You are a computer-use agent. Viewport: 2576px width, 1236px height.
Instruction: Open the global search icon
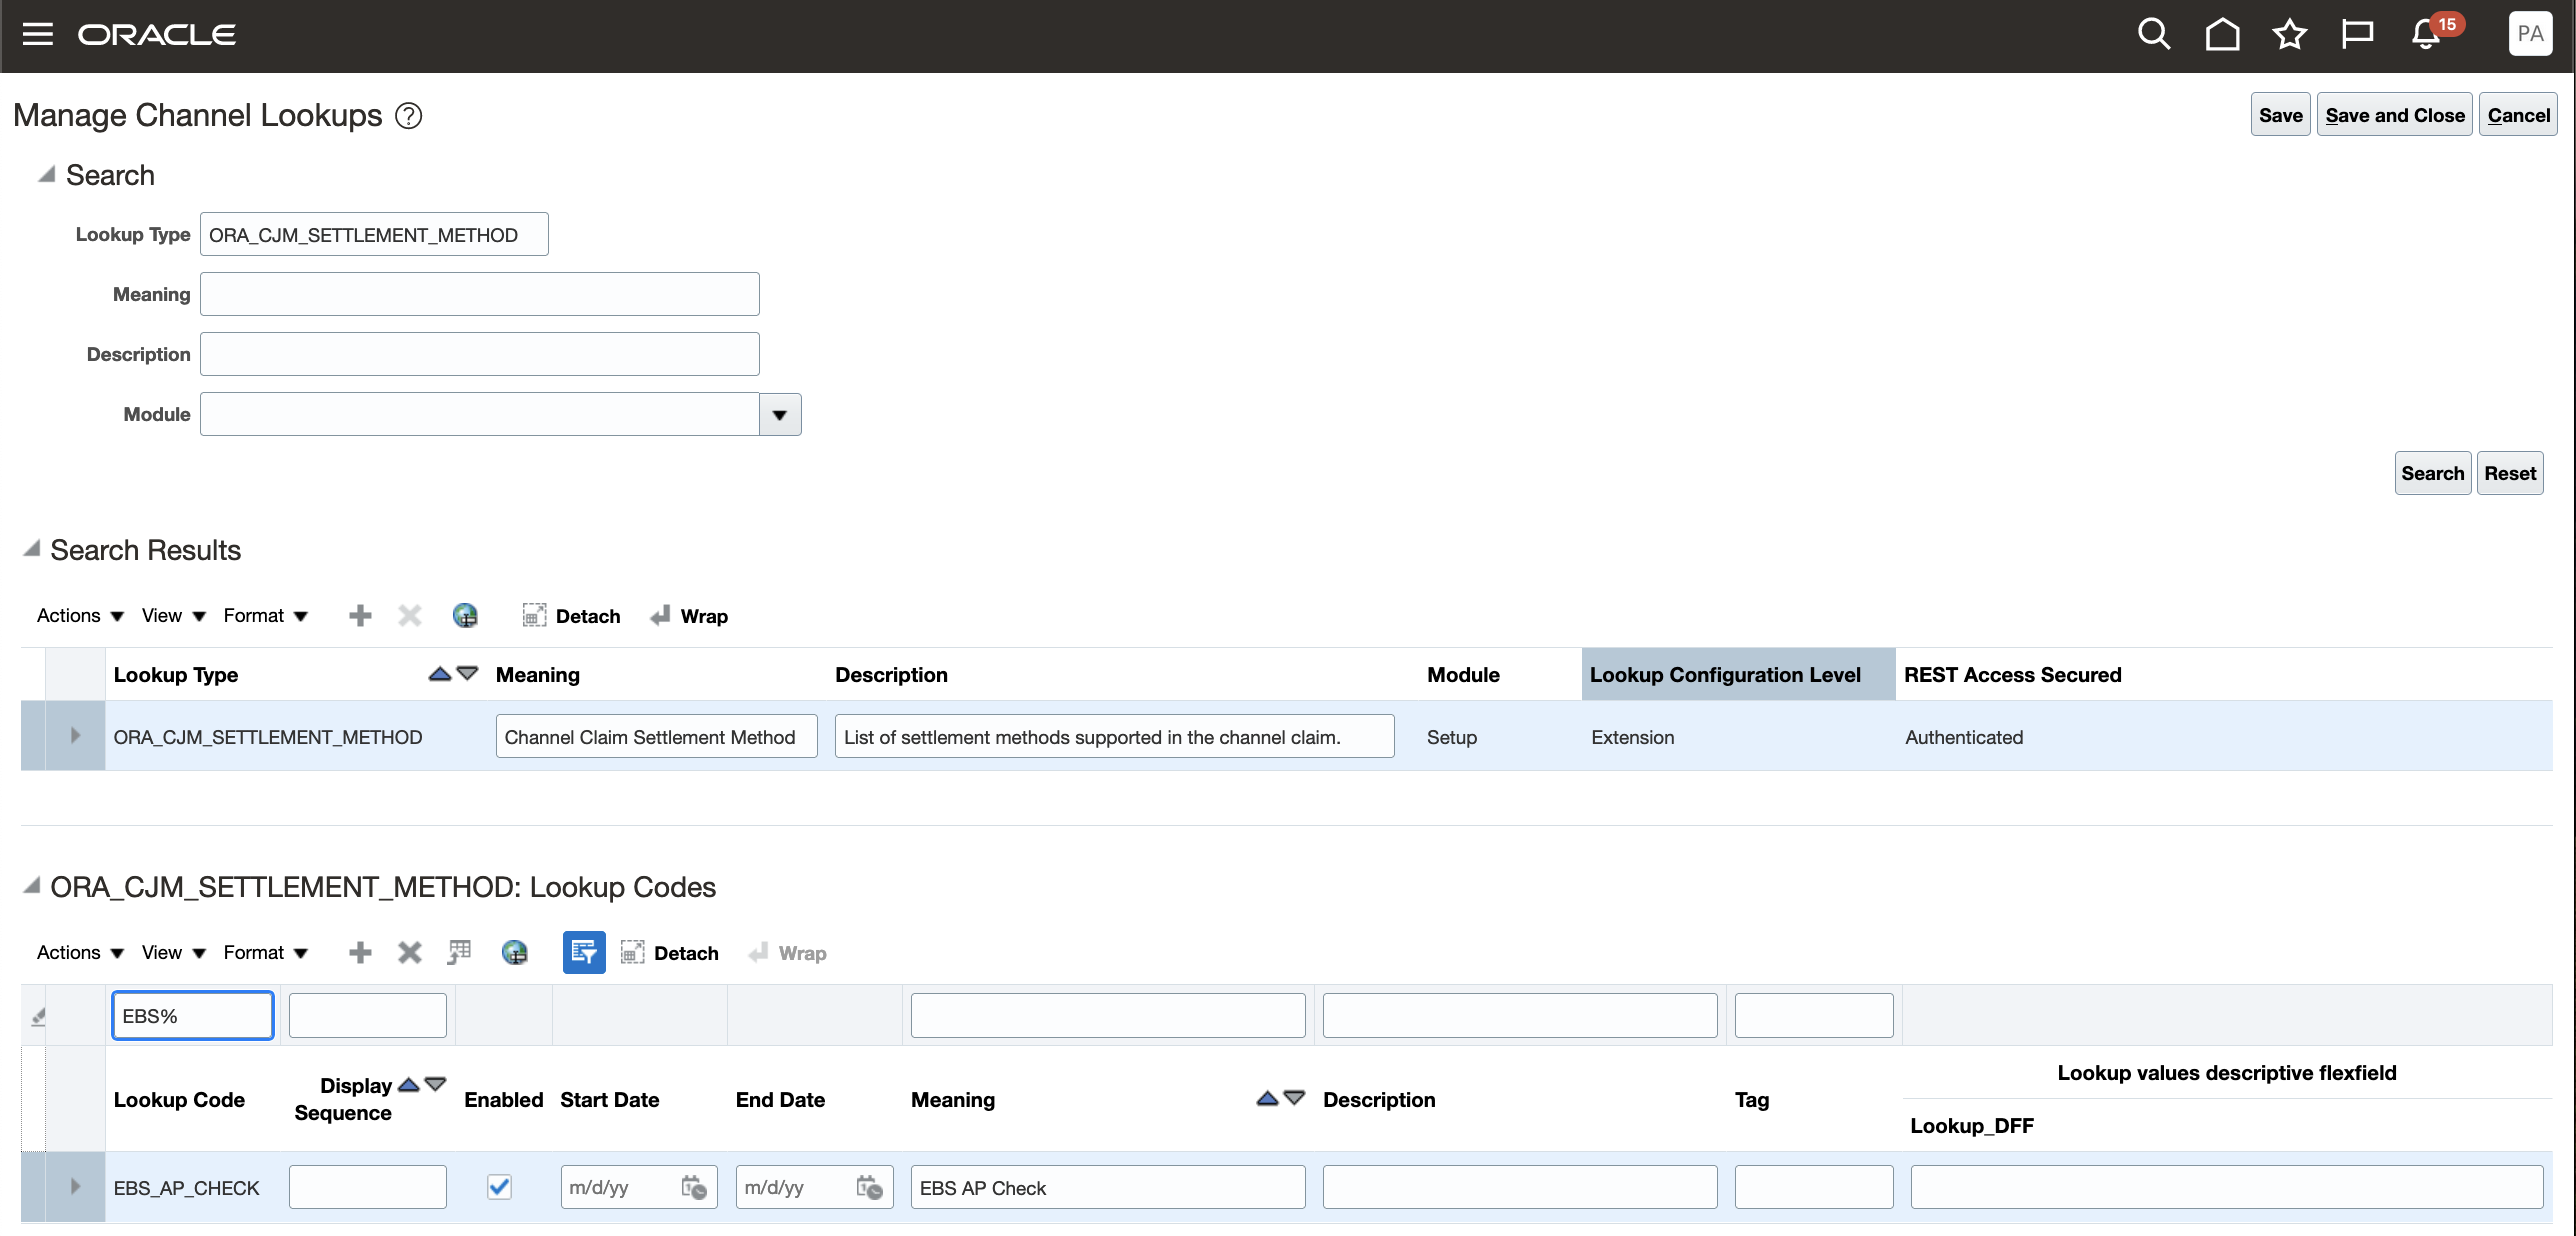click(2152, 33)
